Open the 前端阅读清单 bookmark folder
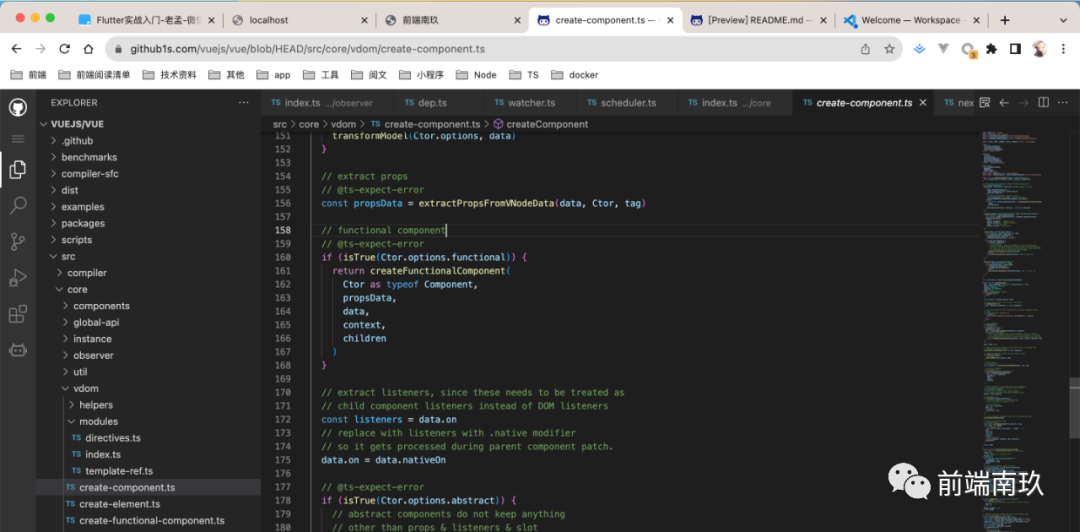 pyautogui.click(x=95, y=75)
